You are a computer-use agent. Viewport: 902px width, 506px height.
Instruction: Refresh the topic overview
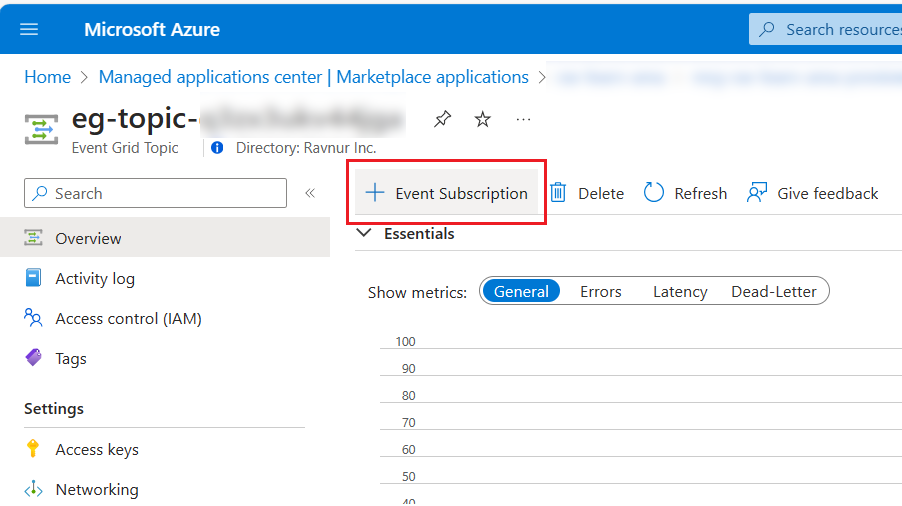coord(685,193)
